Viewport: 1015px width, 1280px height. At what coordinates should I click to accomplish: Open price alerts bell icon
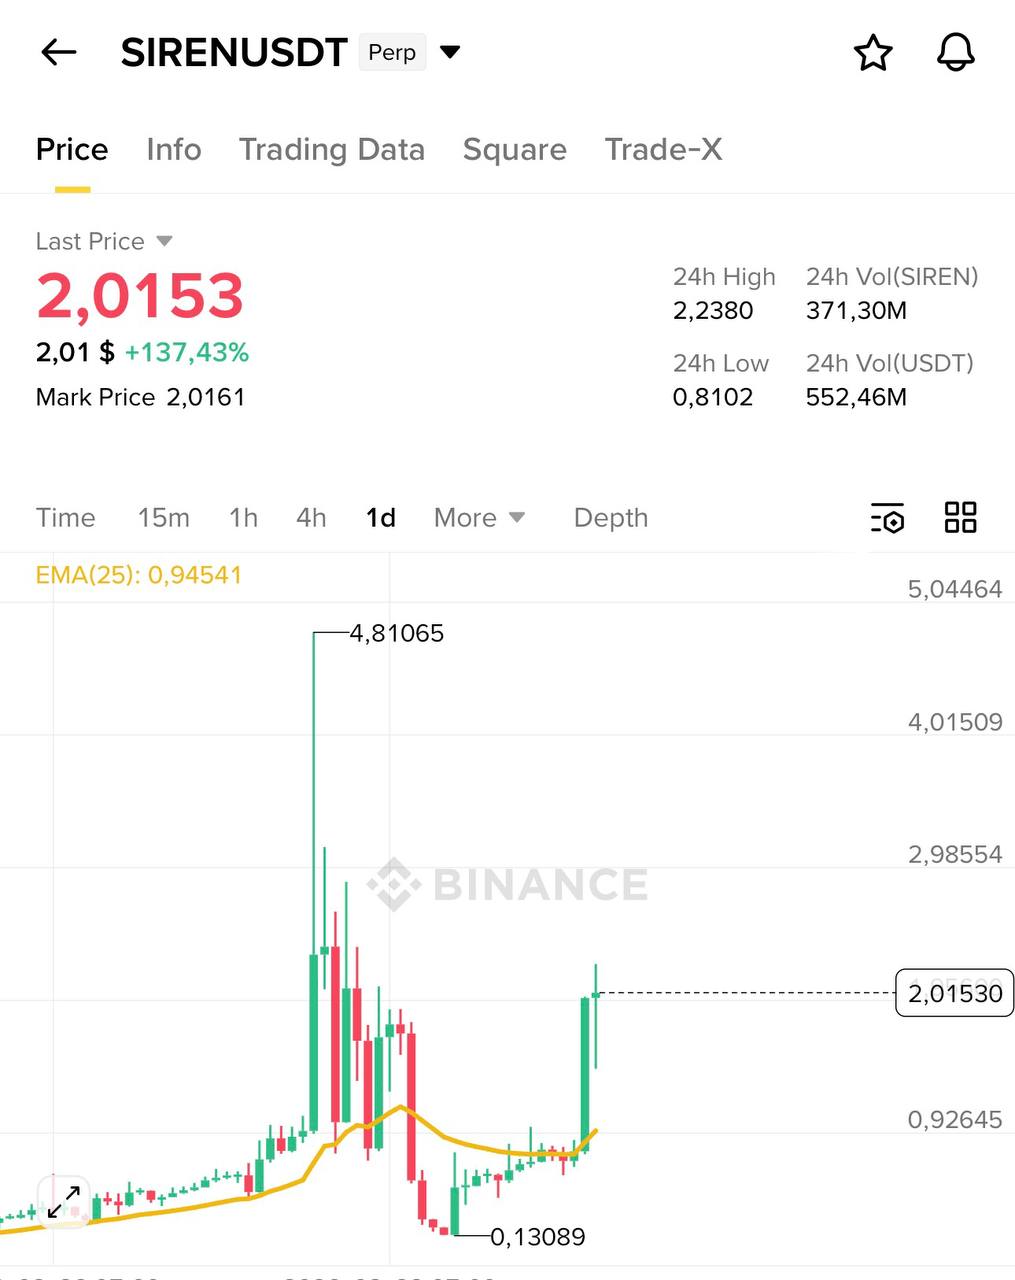click(x=955, y=52)
